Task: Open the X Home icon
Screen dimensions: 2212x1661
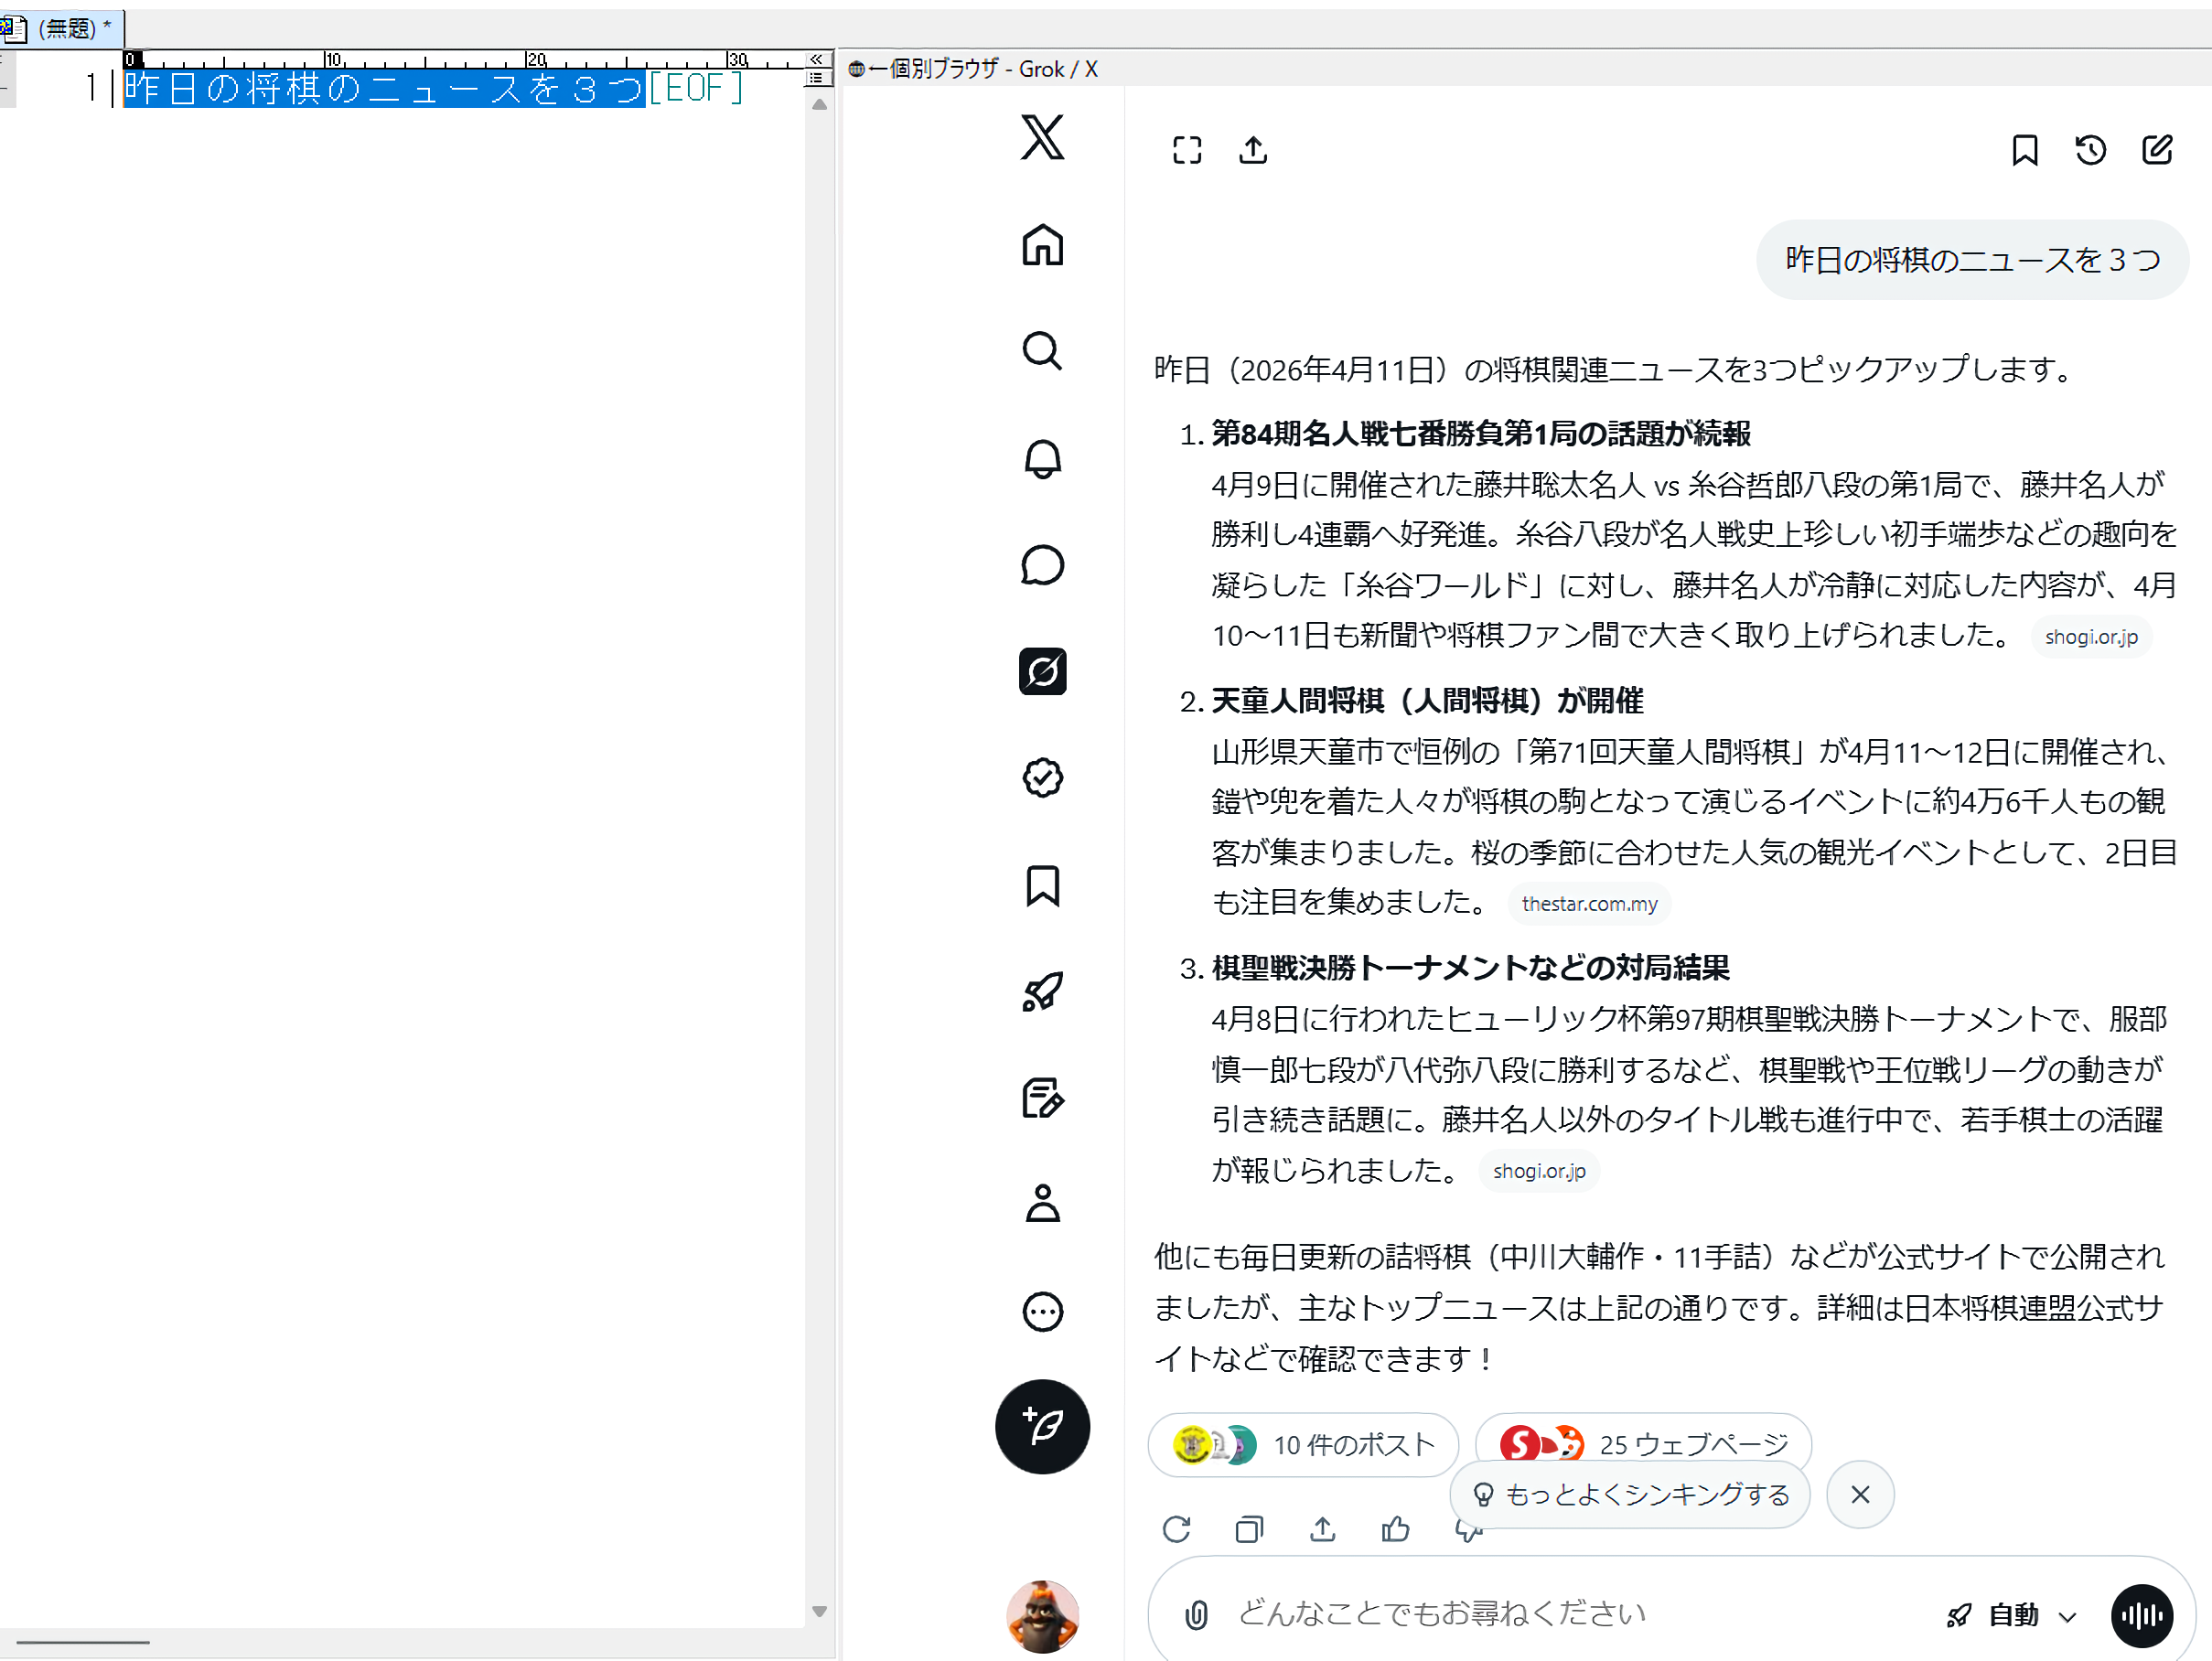Action: point(1042,245)
